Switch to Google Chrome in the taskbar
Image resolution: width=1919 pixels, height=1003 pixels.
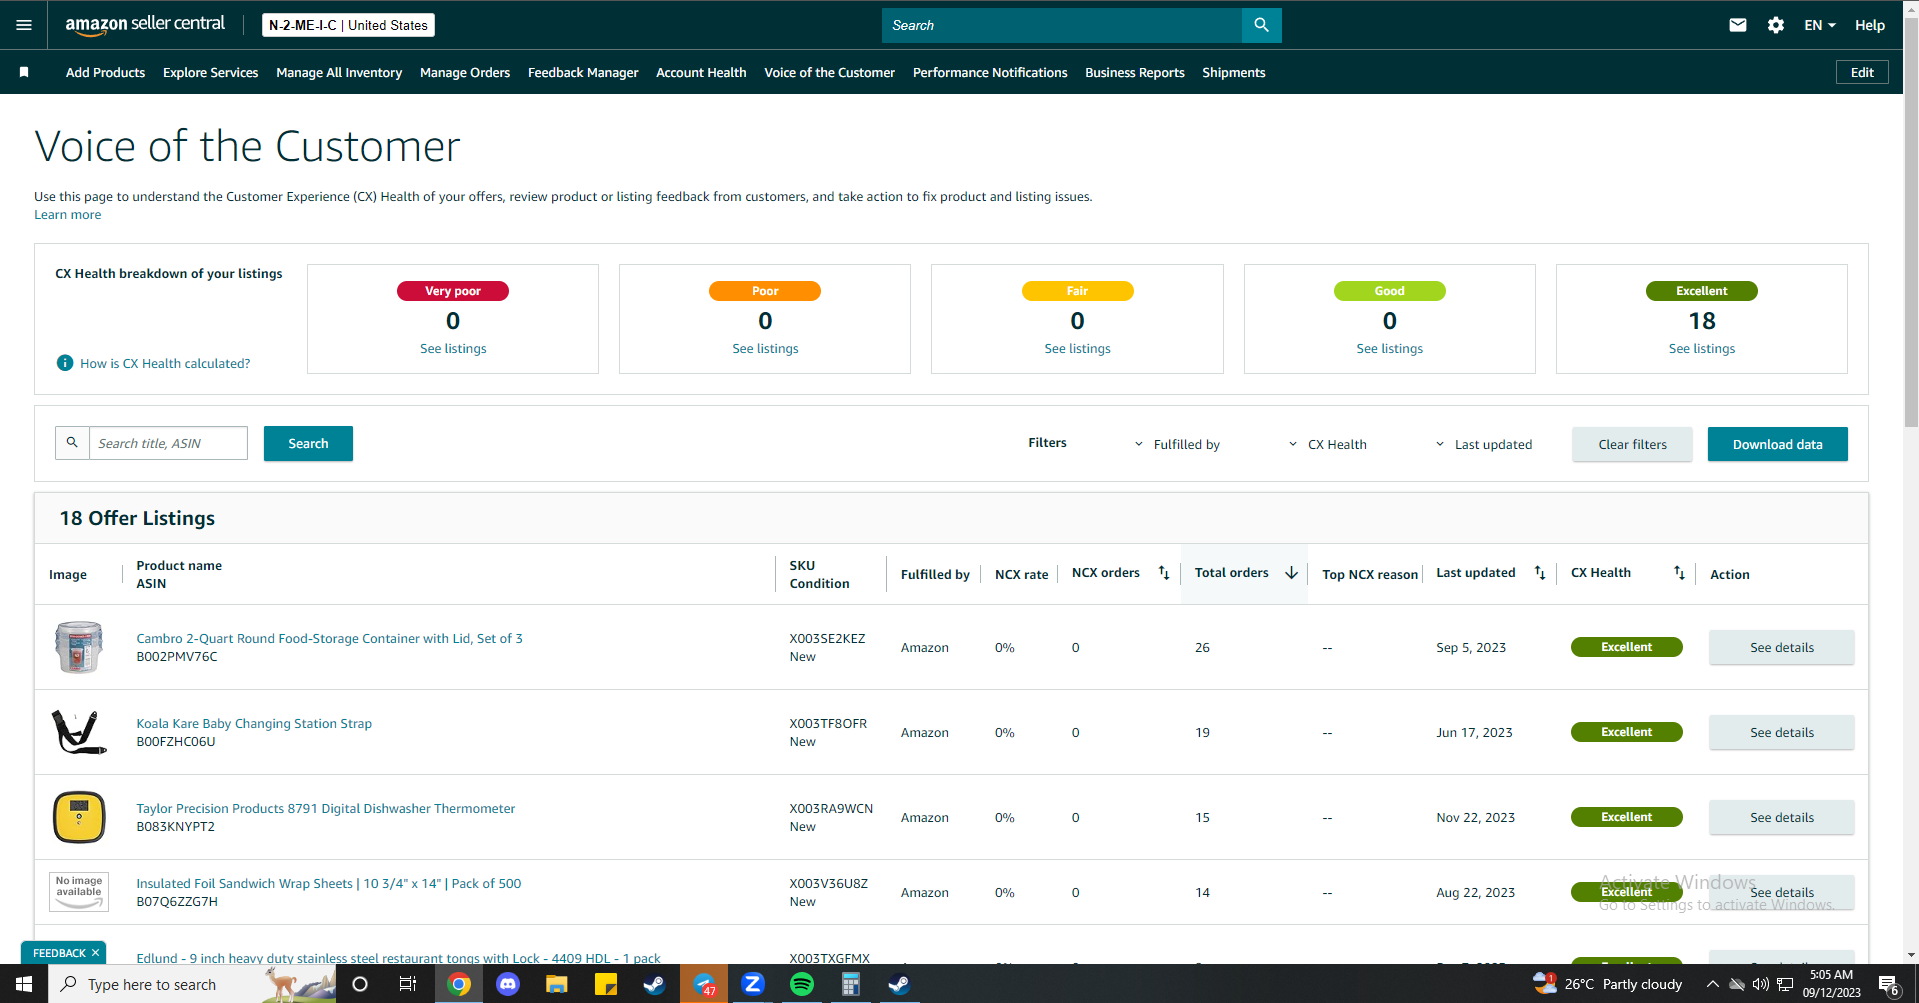[459, 984]
